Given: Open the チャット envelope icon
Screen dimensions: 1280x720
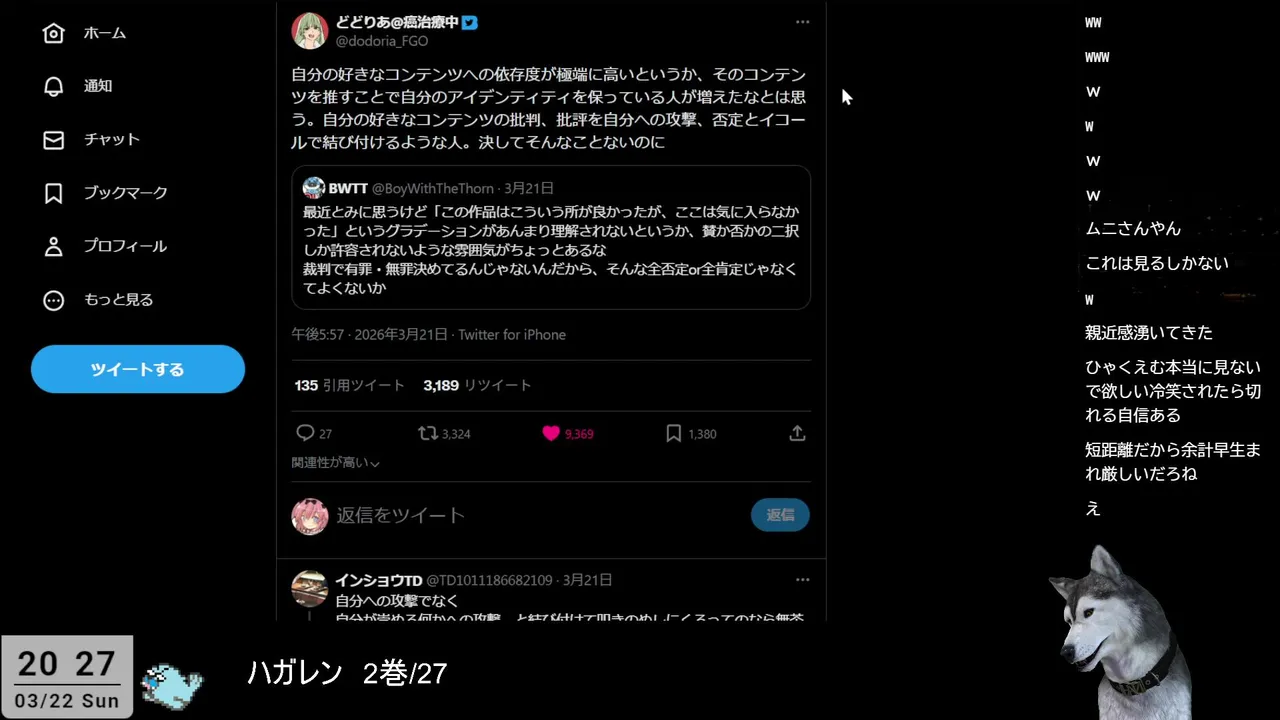Looking at the screenshot, I should pos(54,140).
